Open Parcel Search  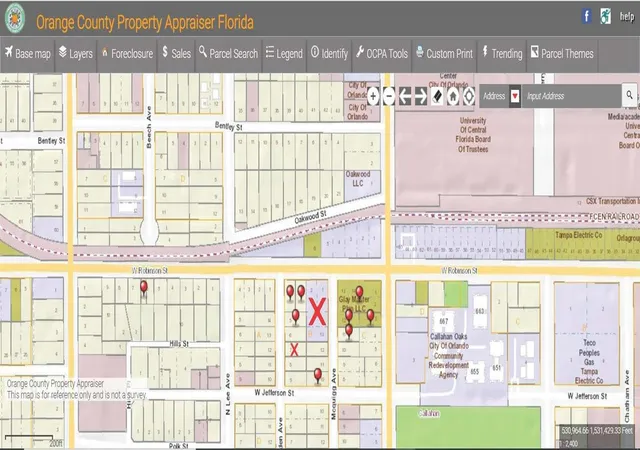point(228,53)
